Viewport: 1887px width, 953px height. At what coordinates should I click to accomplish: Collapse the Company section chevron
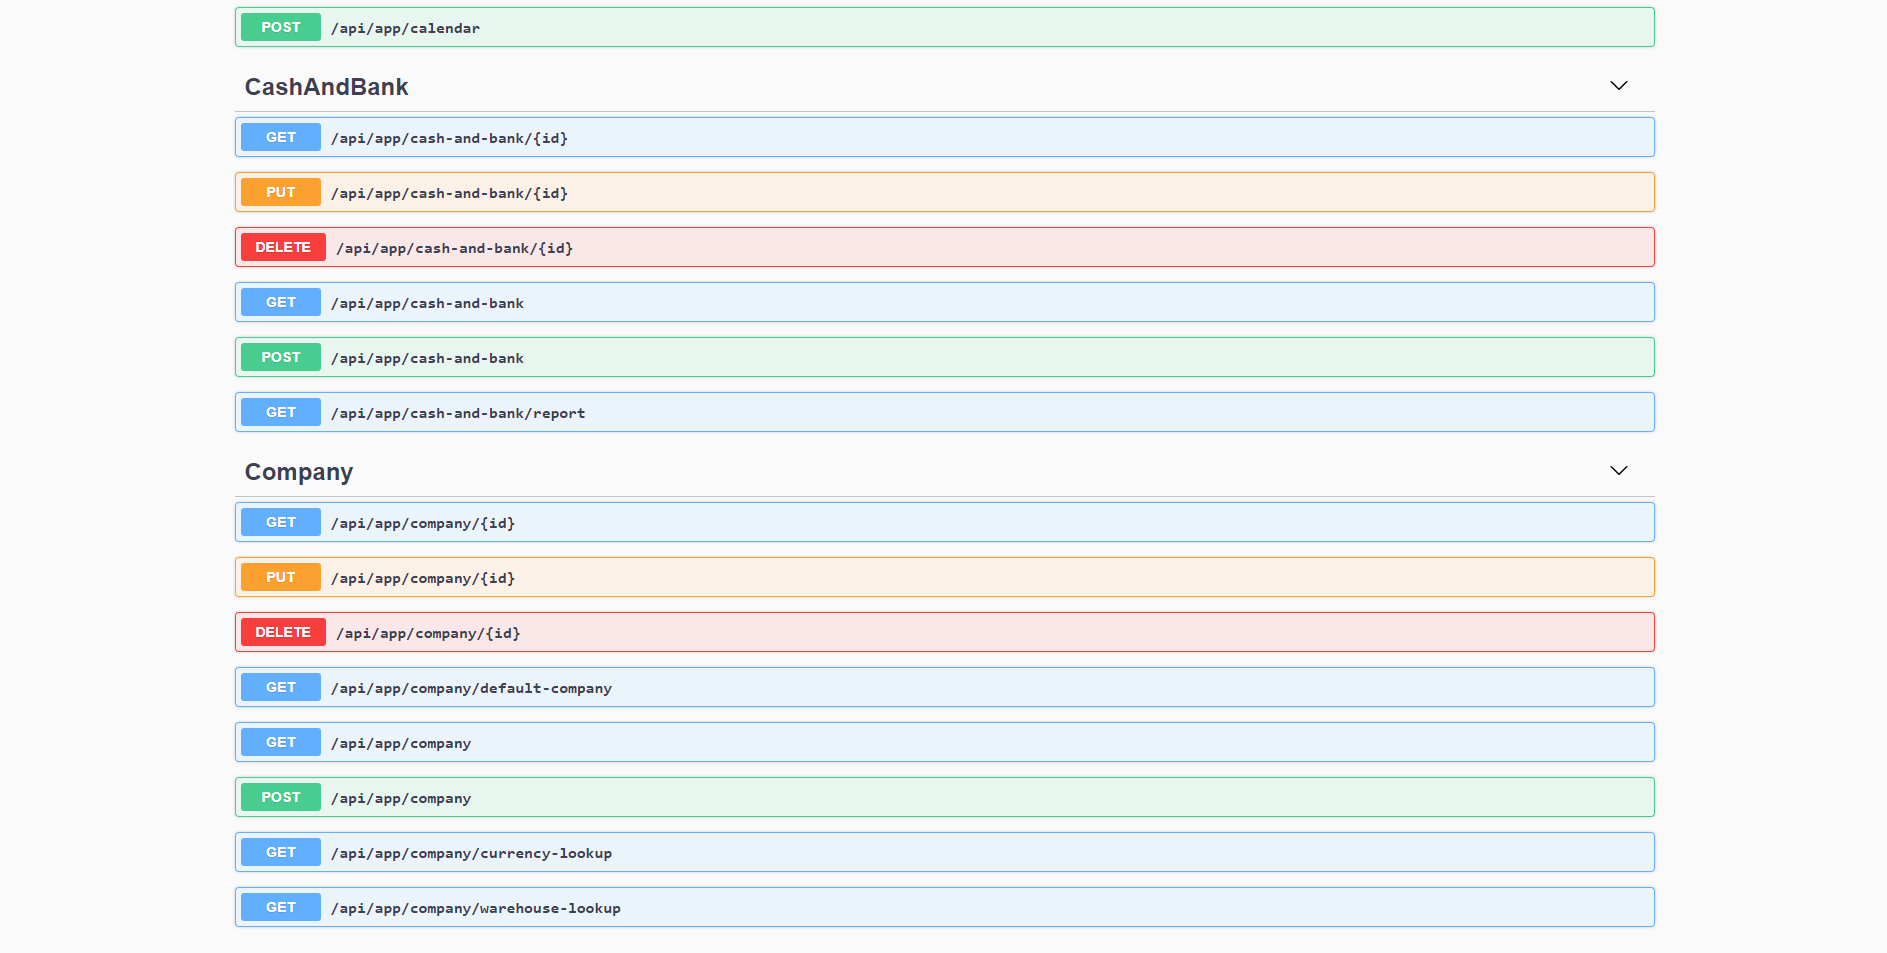[1618, 471]
